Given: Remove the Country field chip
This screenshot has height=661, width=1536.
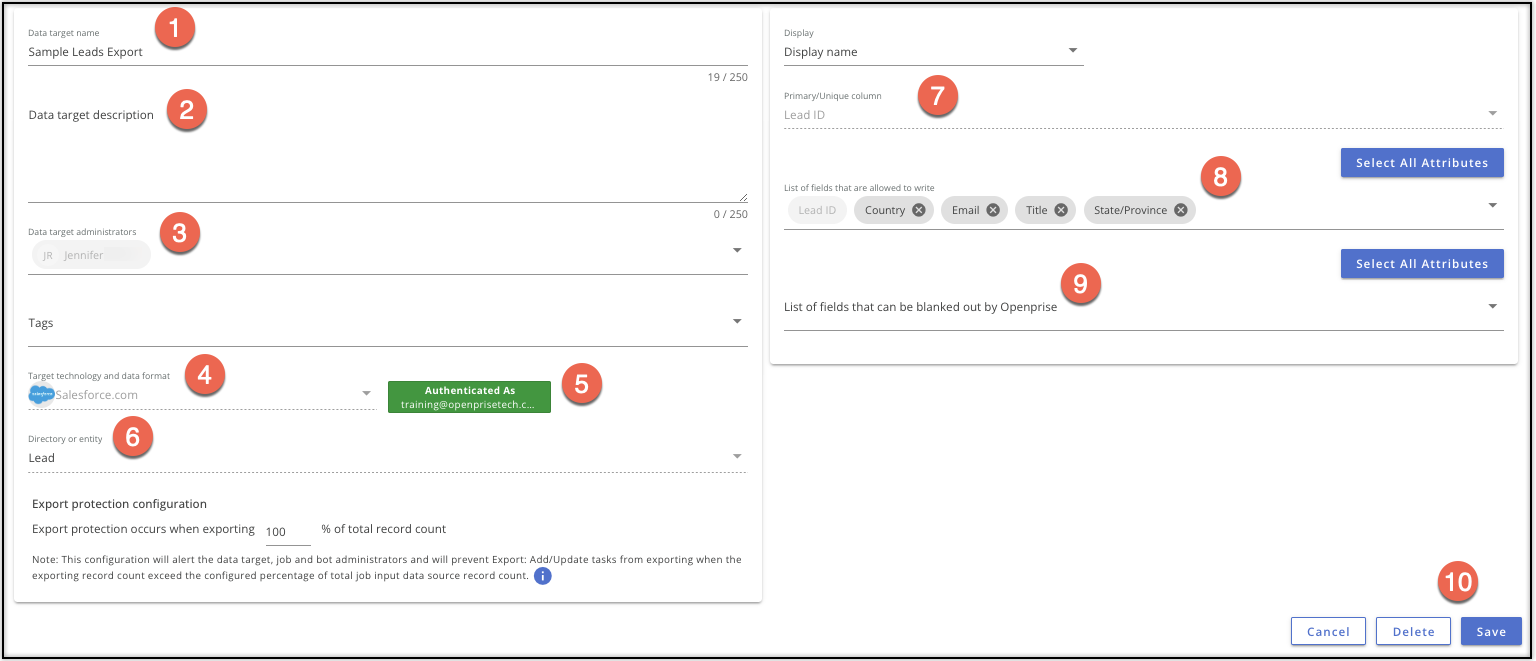Looking at the screenshot, I should point(918,210).
